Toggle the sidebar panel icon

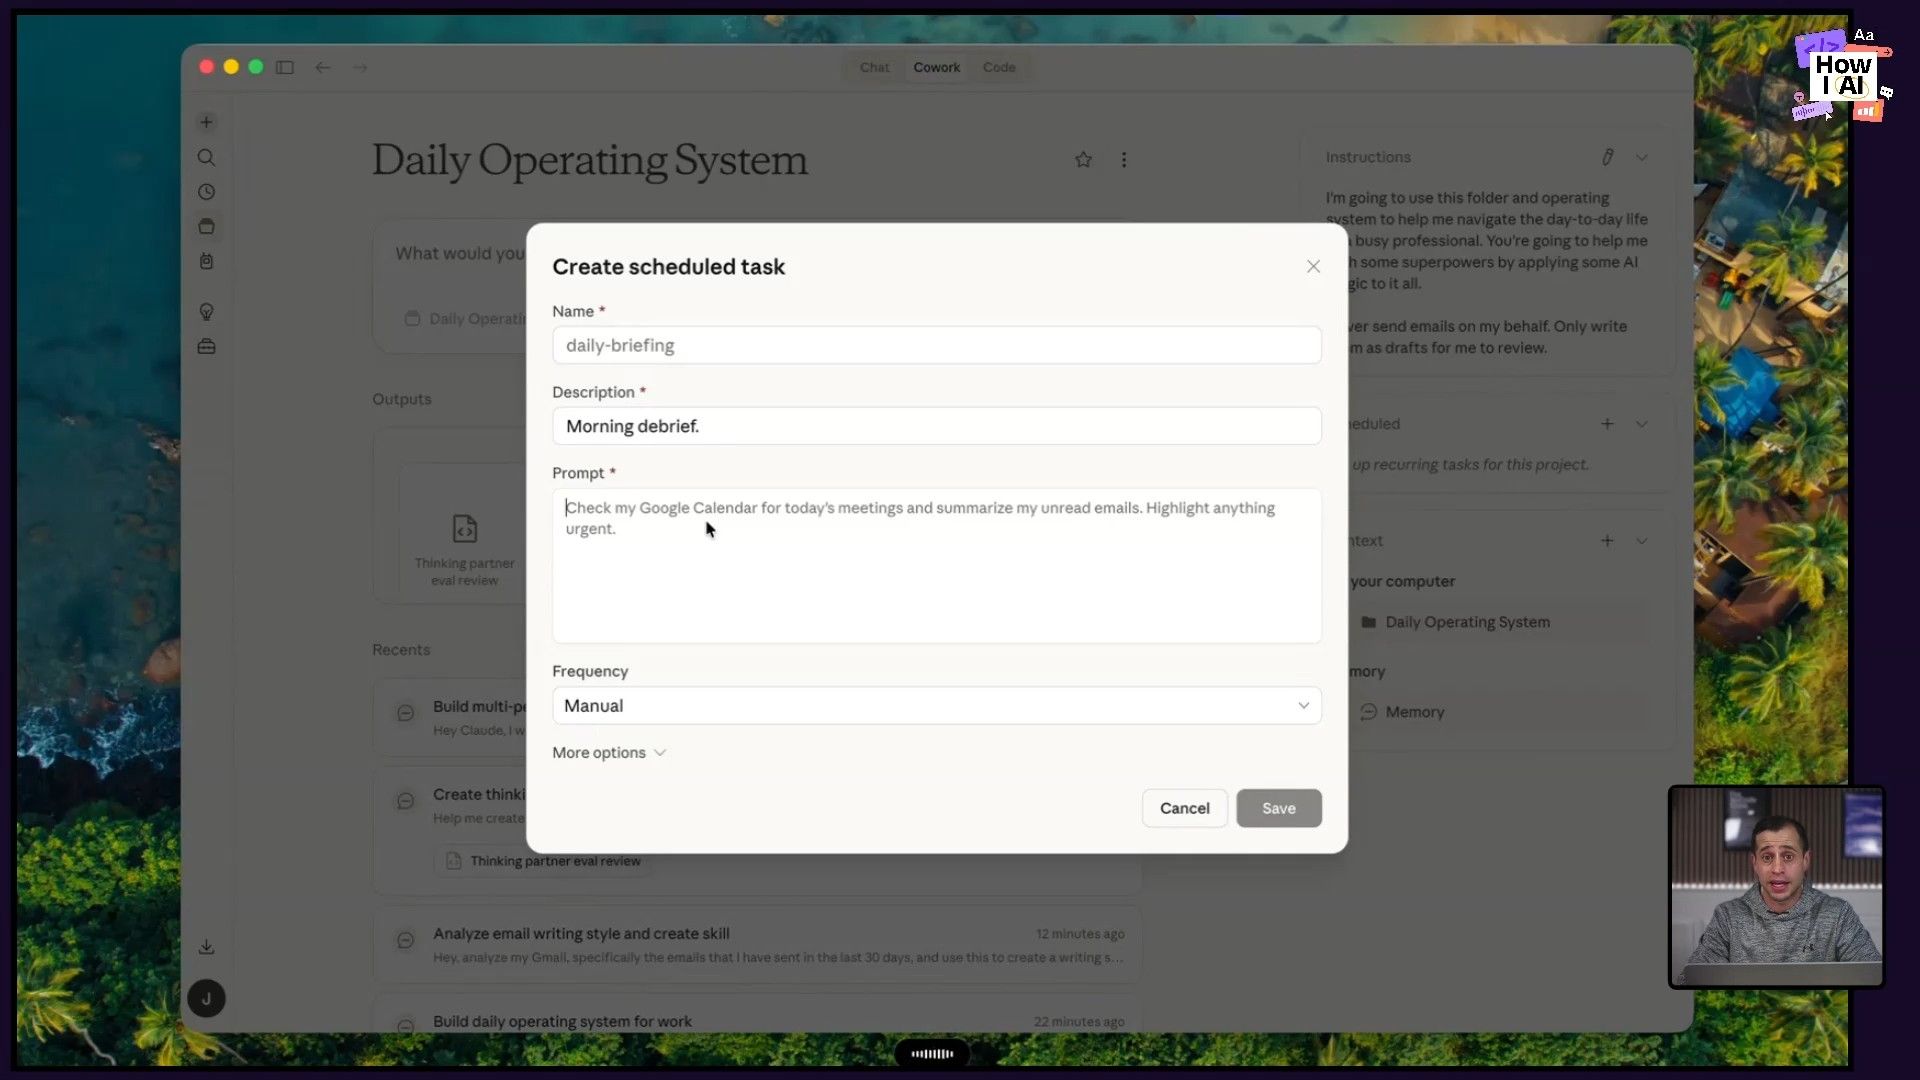point(285,67)
